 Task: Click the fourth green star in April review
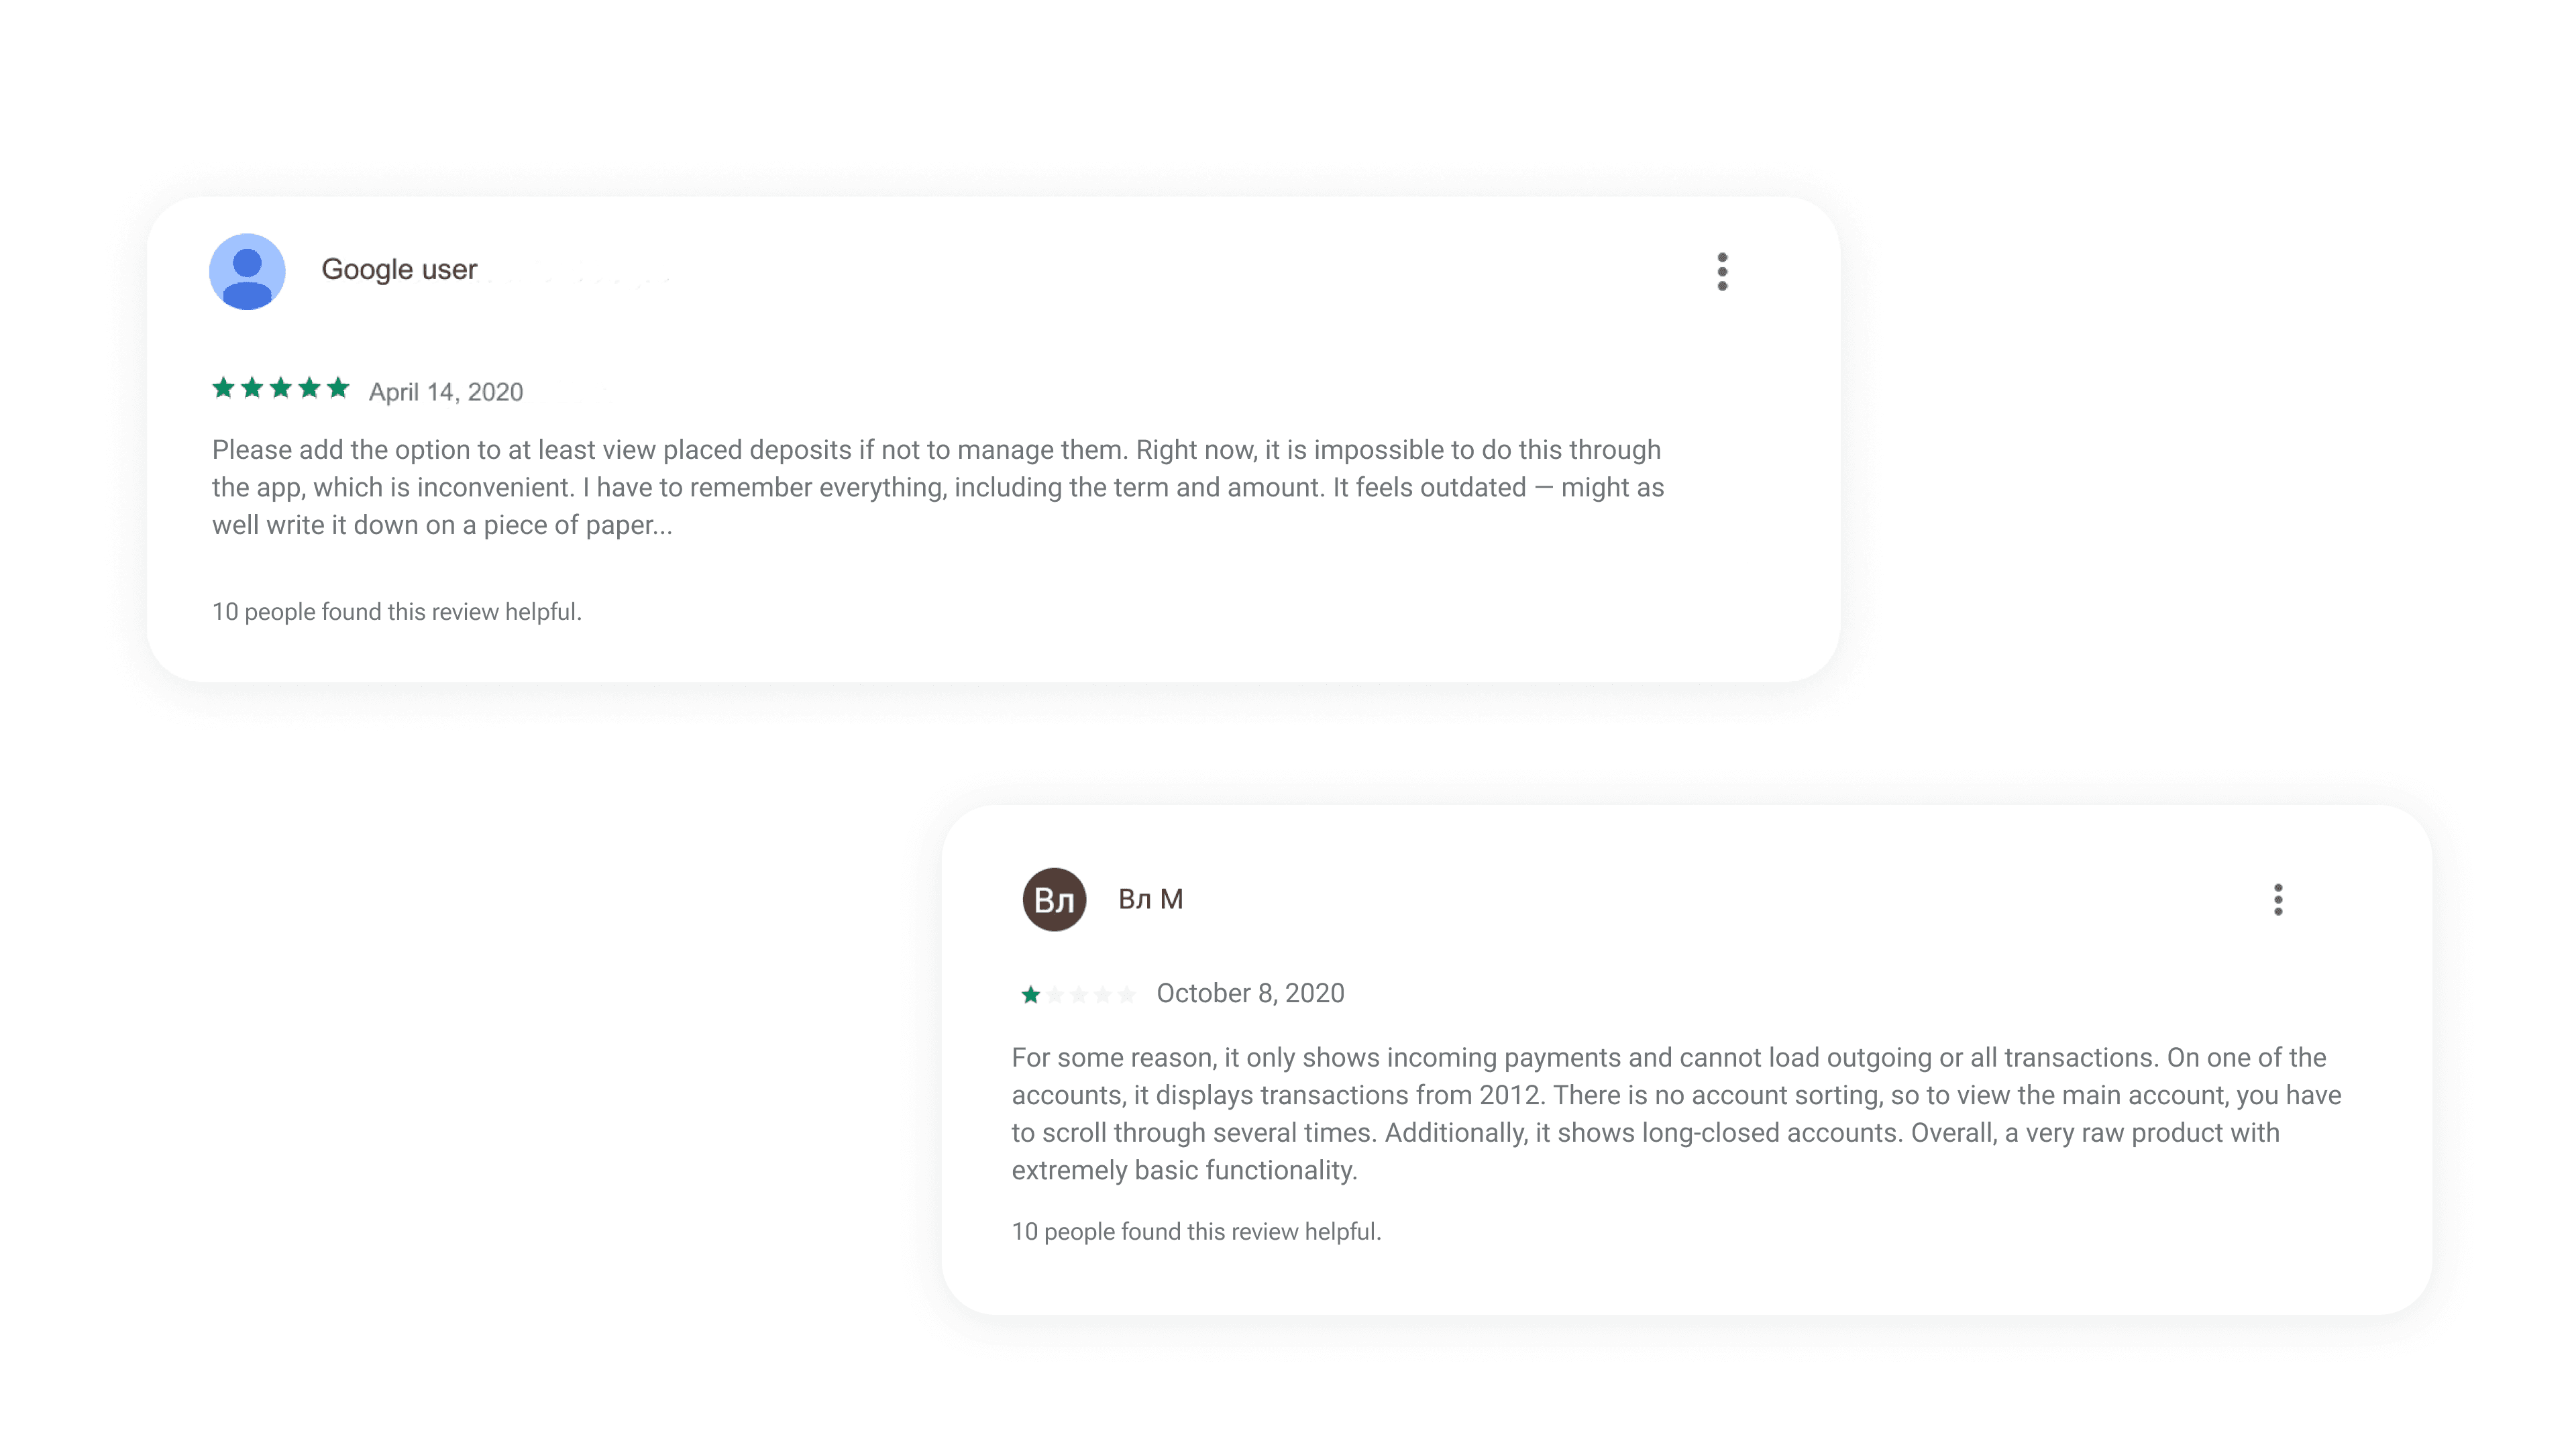tap(310, 388)
